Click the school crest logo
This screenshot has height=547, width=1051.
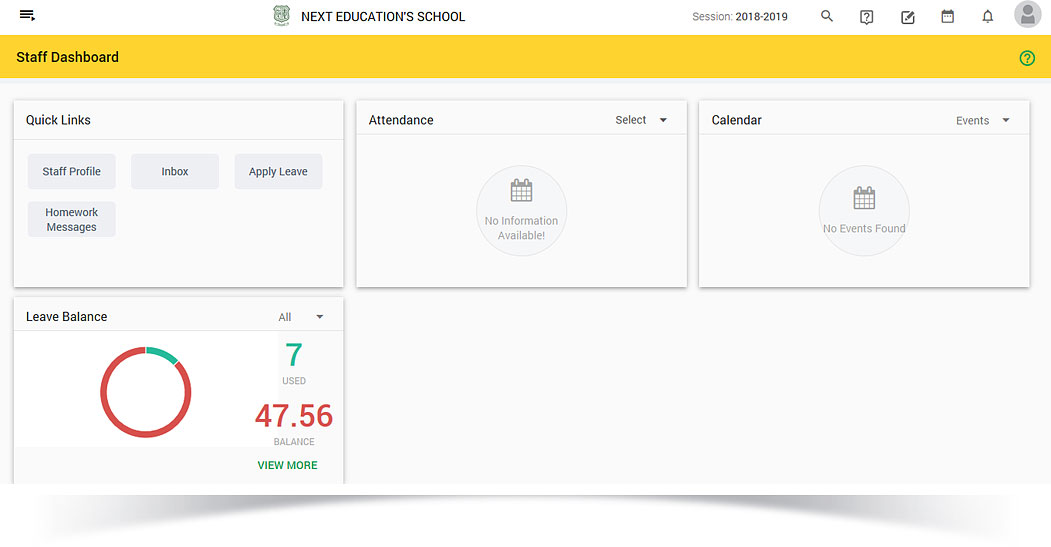pos(282,16)
